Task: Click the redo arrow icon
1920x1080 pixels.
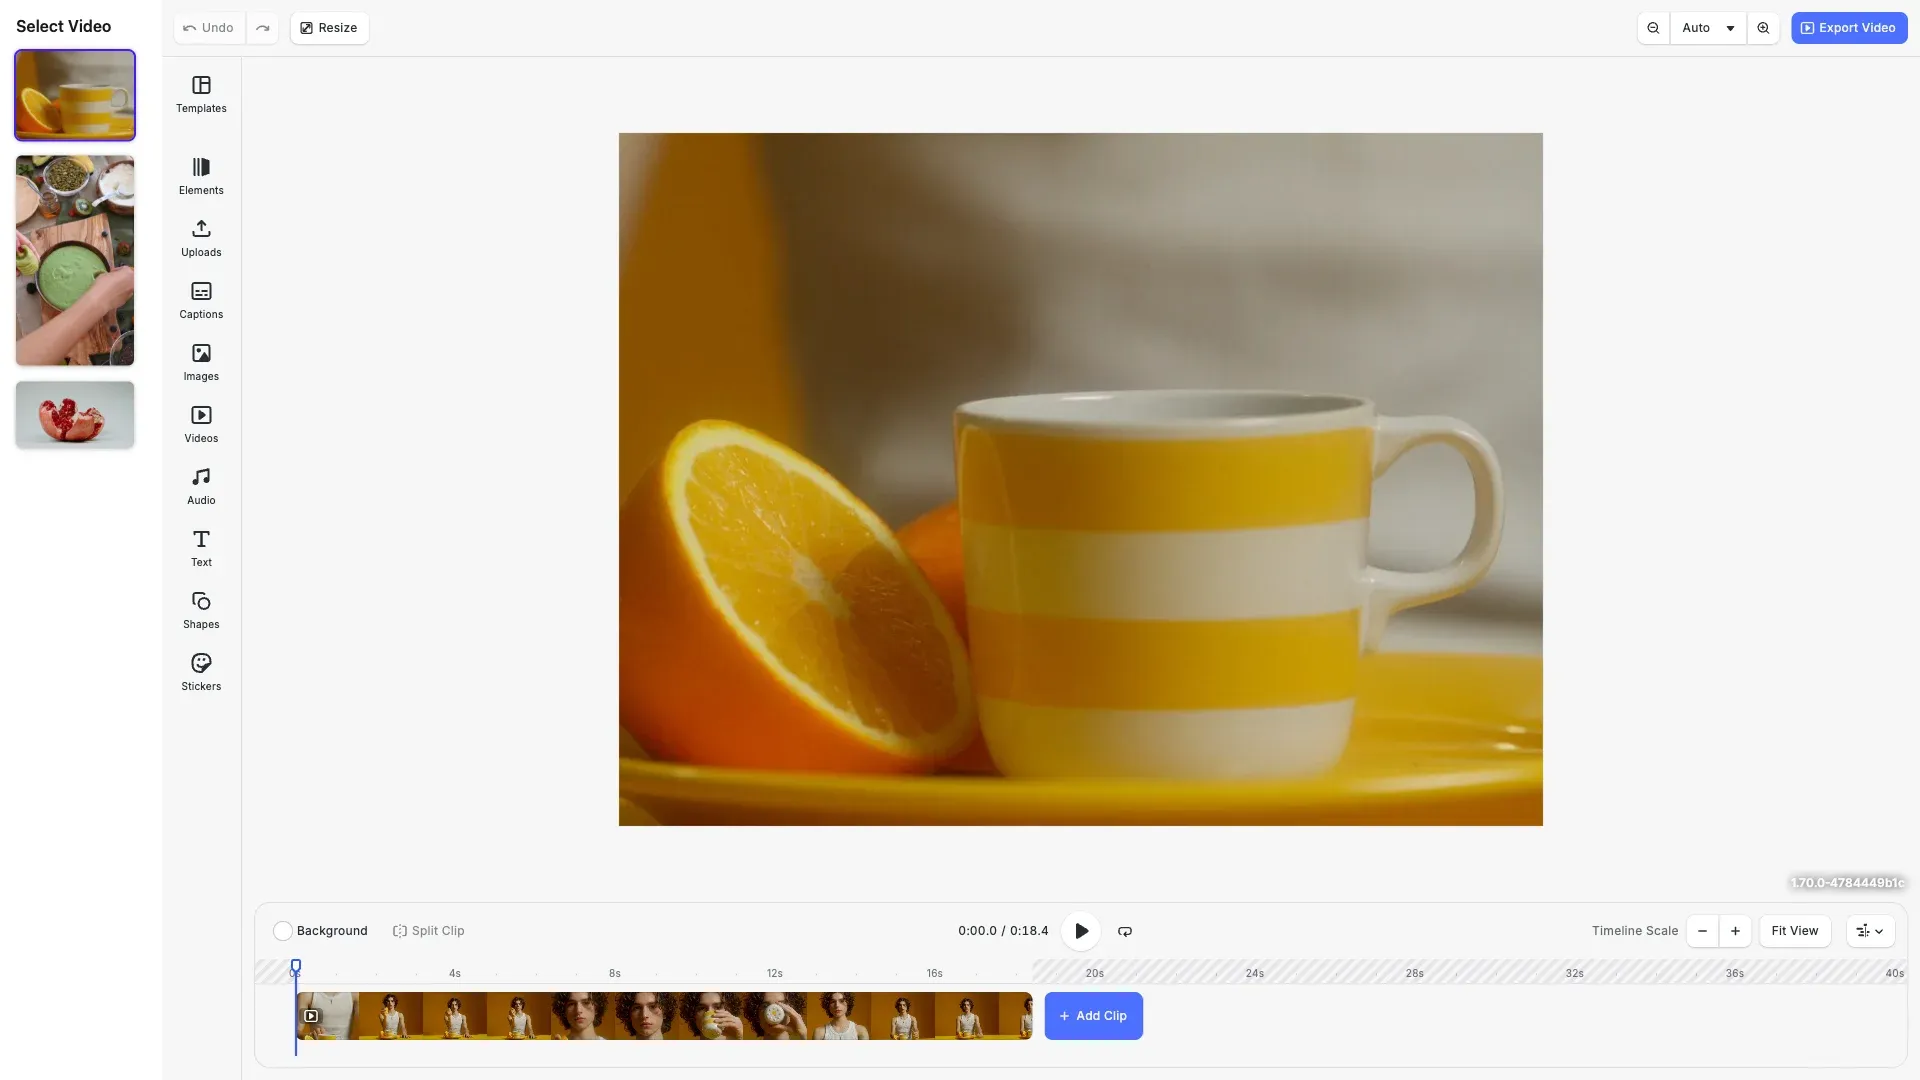Action: click(263, 28)
